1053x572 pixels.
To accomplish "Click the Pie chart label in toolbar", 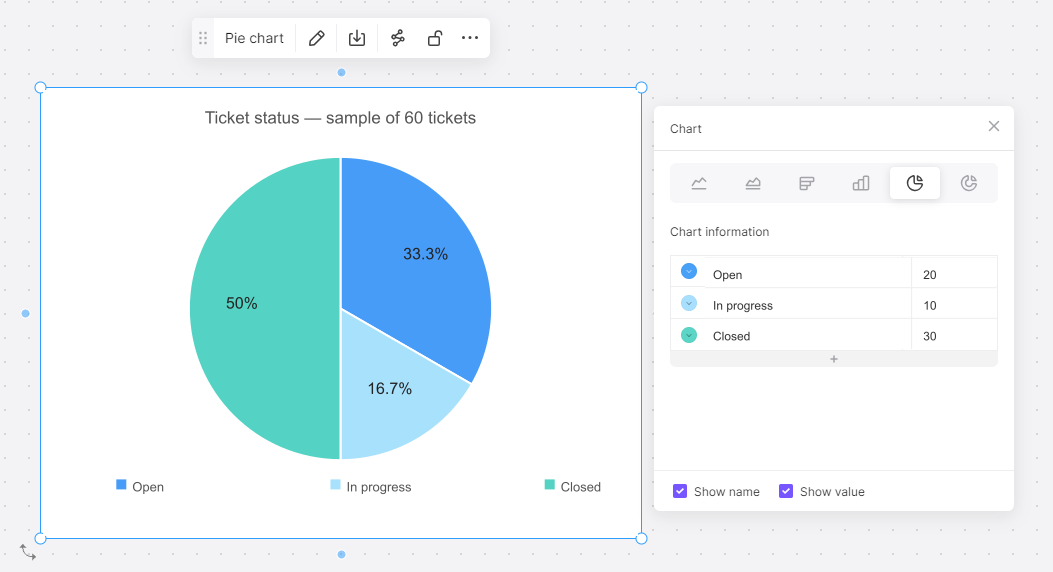I will (x=254, y=38).
